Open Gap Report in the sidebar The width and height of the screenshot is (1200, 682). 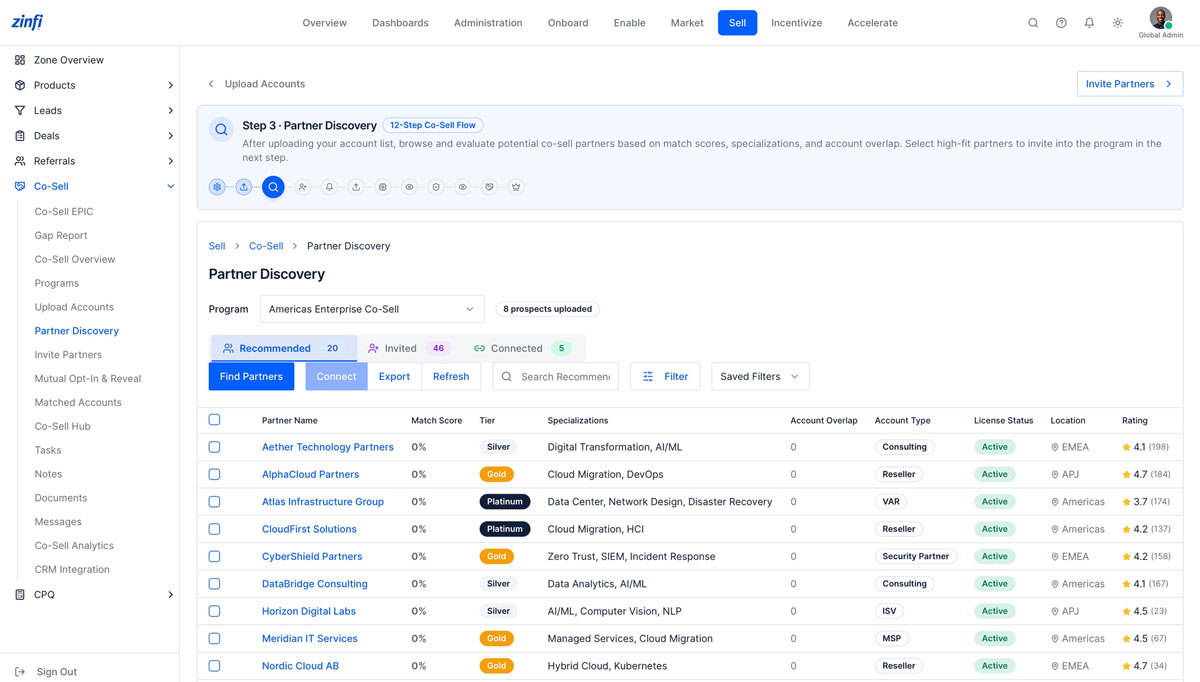tap(61, 235)
